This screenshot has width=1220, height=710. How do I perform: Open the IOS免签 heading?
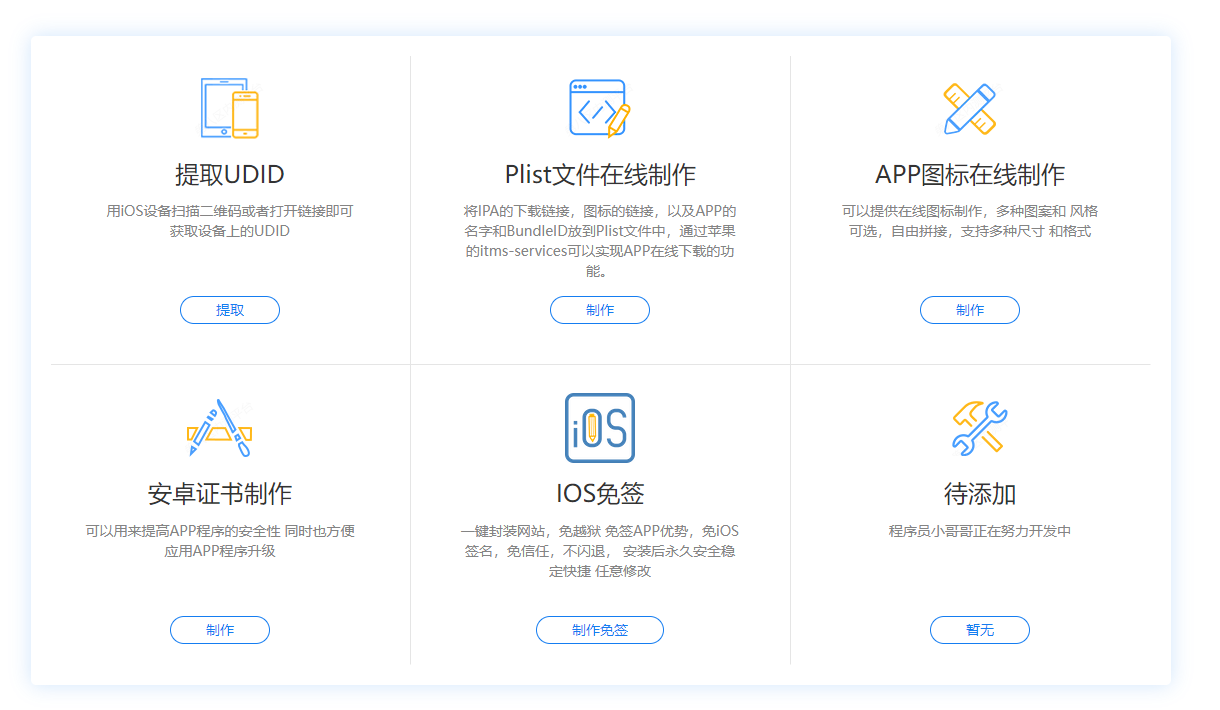pos(600,494)
